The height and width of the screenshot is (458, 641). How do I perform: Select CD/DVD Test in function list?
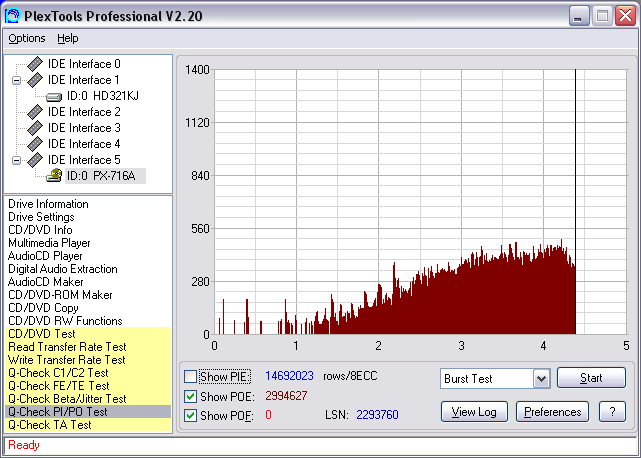point(88,334)
